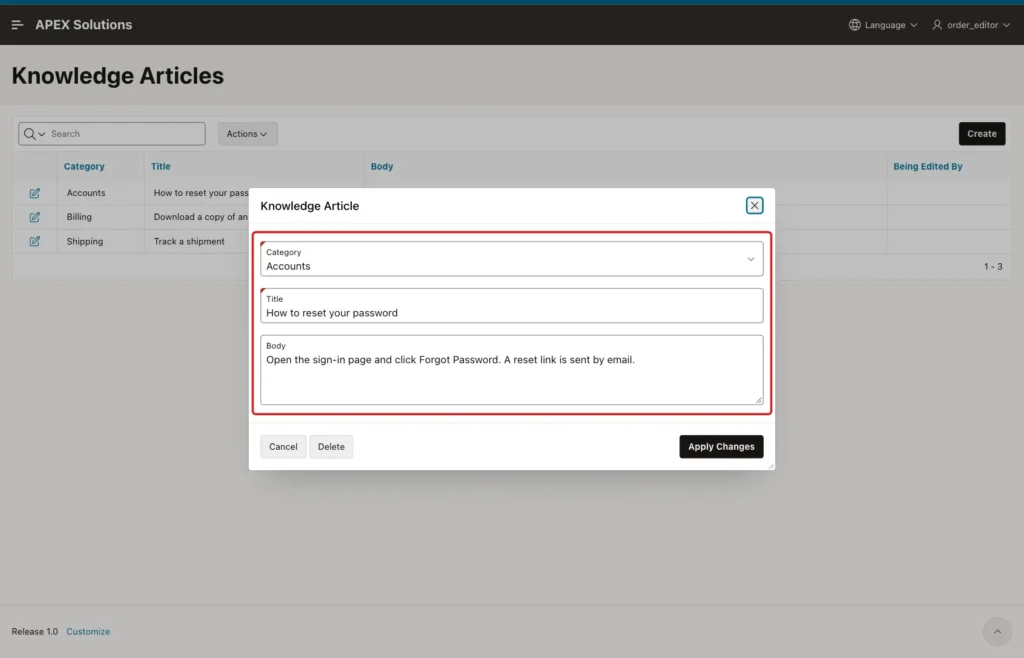Image resolution: width=1024 pixels, height=658 pixels.
Task: Click the user profile icon
Action: 937,25
